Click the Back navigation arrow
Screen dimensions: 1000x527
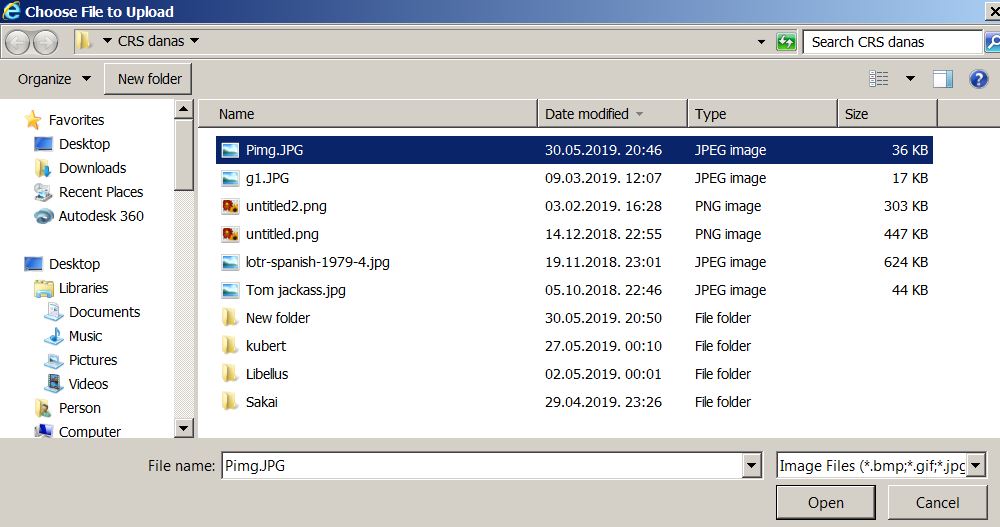tap(17, 42)
